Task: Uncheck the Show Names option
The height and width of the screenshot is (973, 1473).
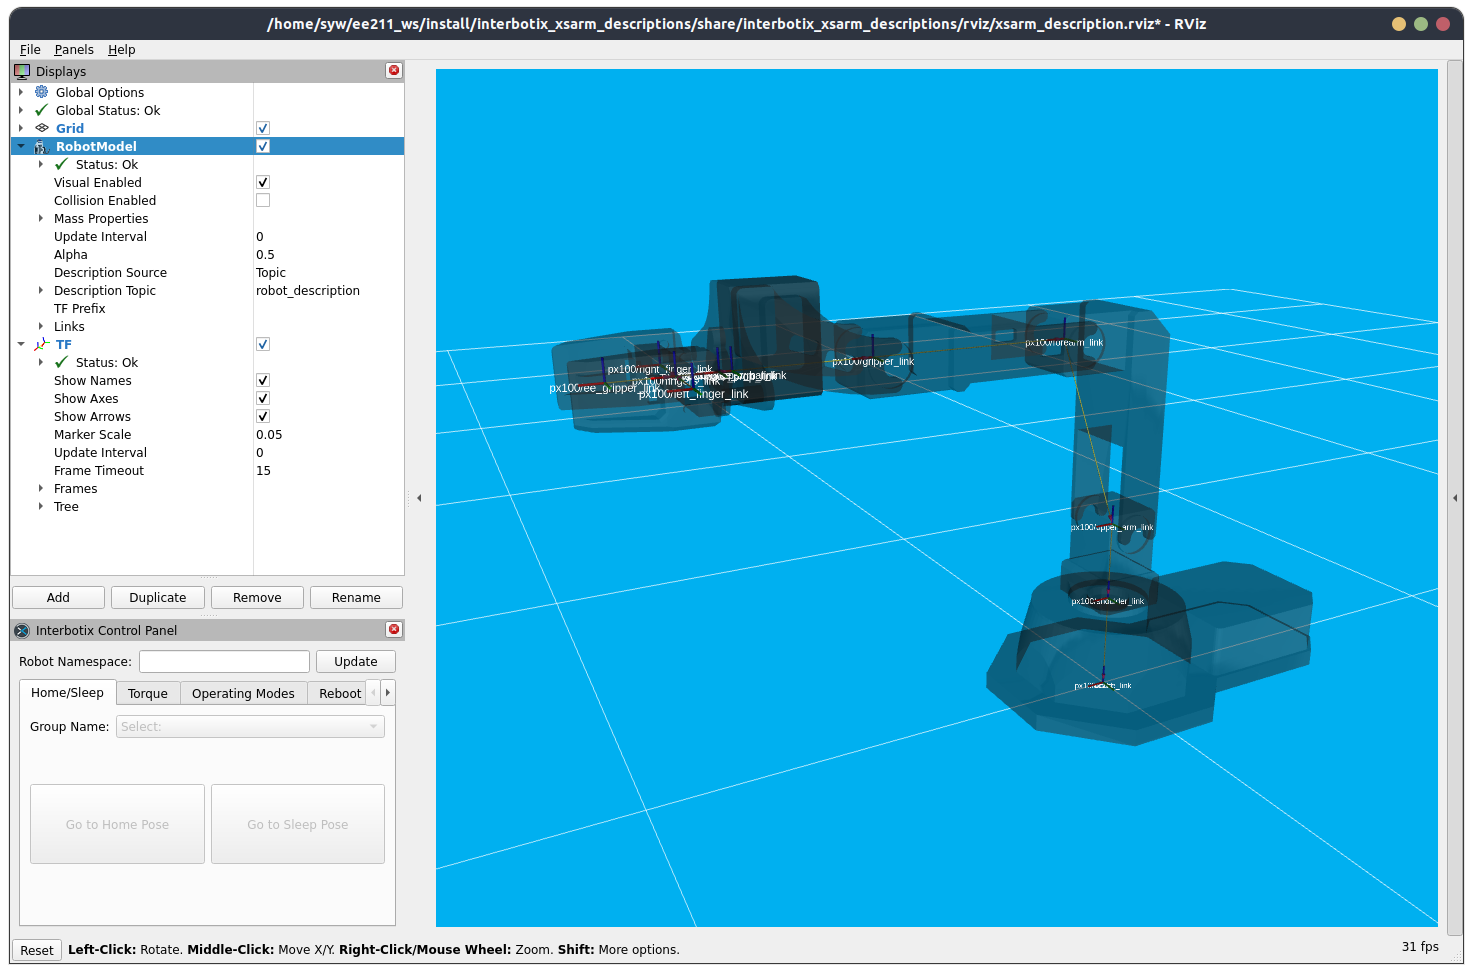Action: [263, 380]
